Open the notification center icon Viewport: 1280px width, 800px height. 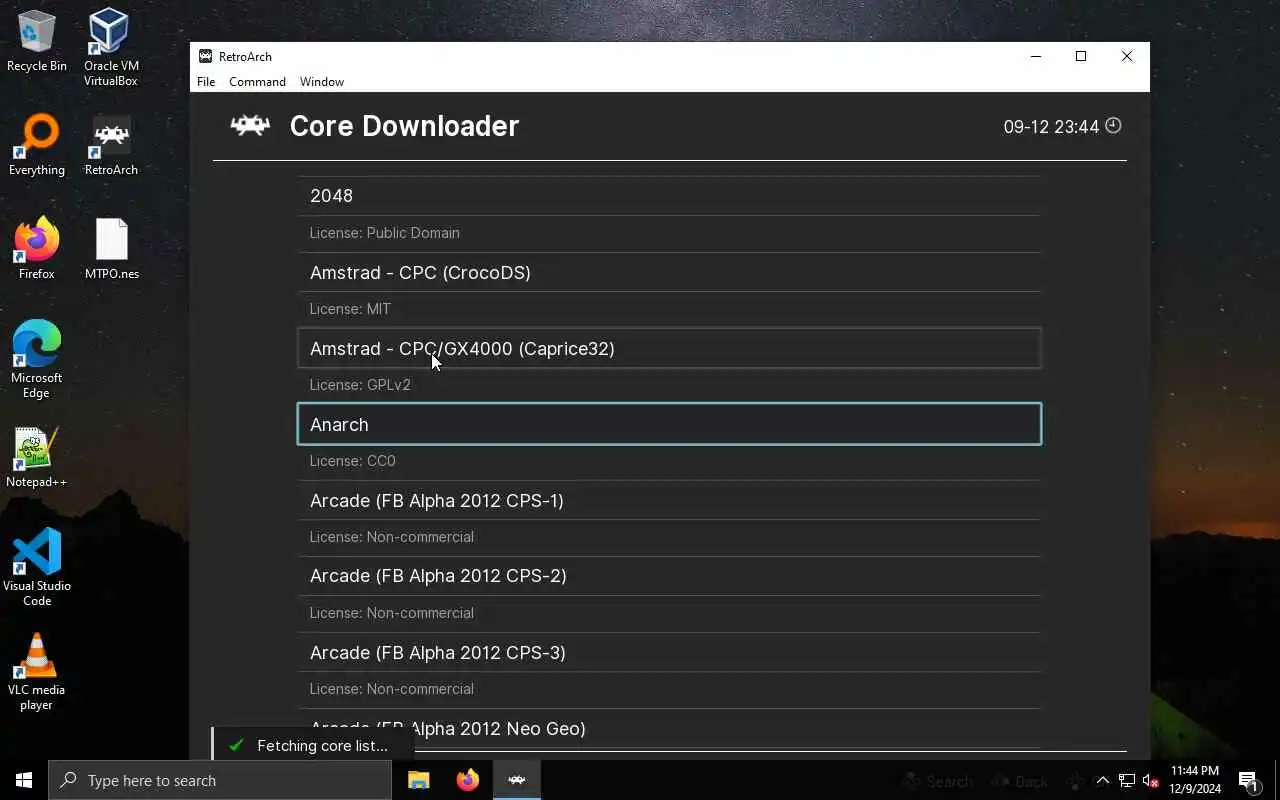[1248, 781]
